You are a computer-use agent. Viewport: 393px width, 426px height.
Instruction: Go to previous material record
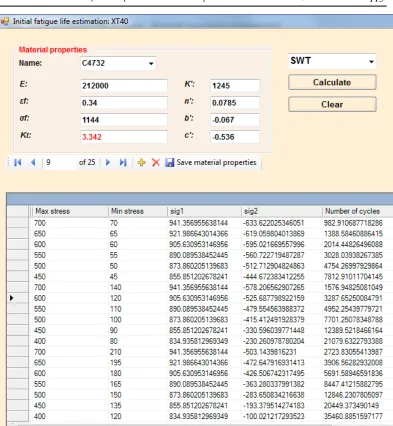point(33,162)
